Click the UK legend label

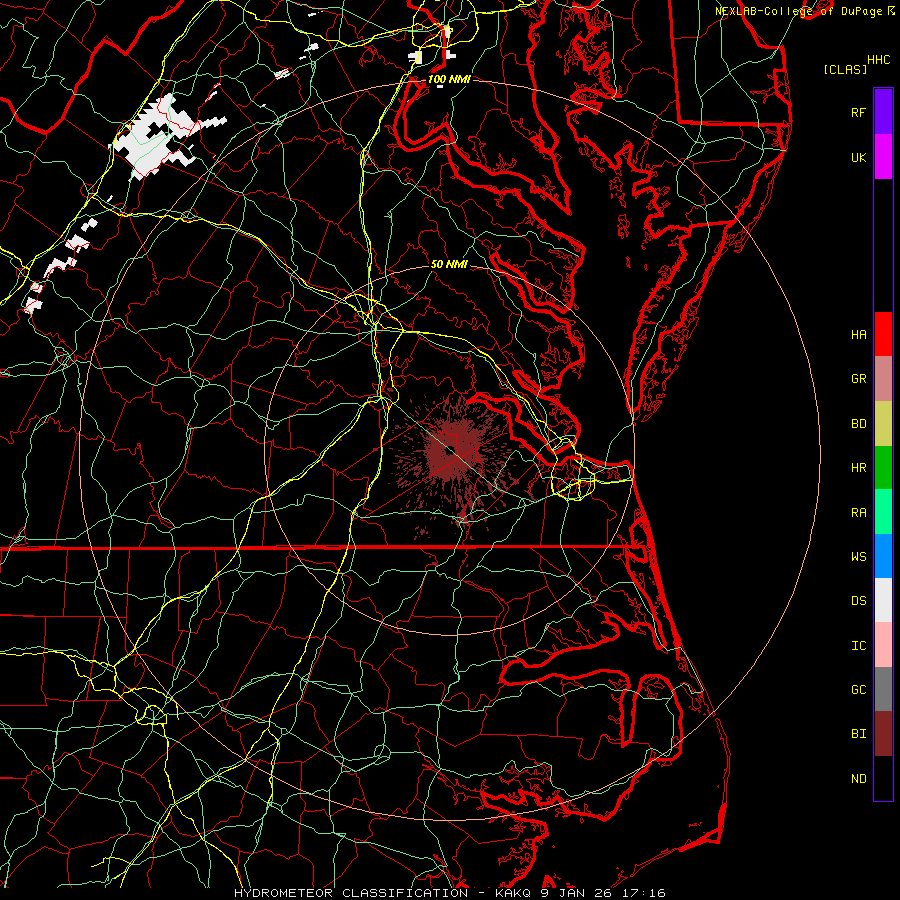coord(858,157)
